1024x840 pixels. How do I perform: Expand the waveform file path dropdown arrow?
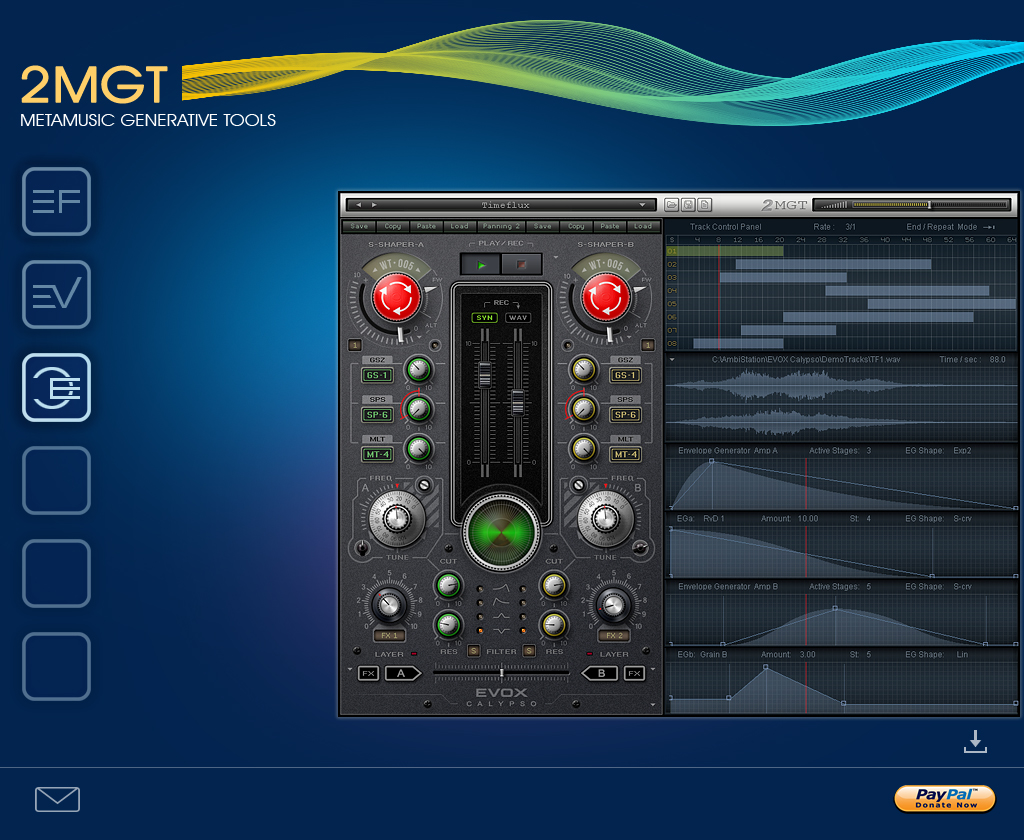(672, 359)
